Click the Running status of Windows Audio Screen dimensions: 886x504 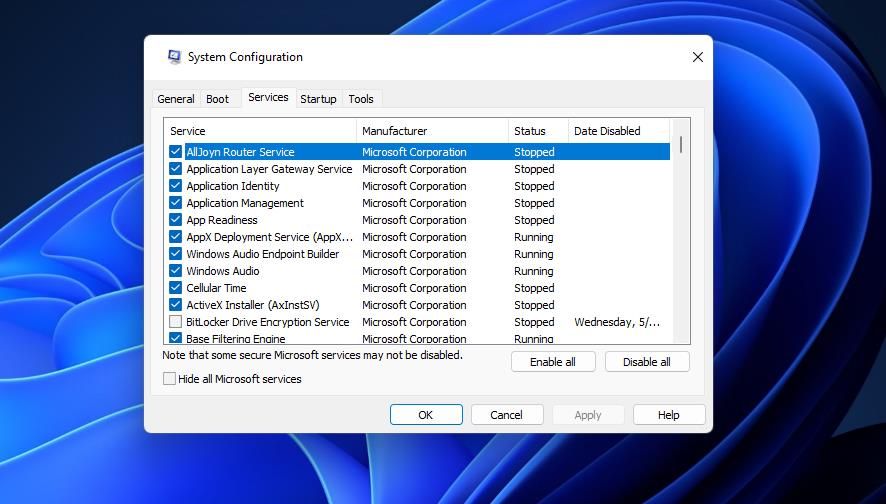533,271
